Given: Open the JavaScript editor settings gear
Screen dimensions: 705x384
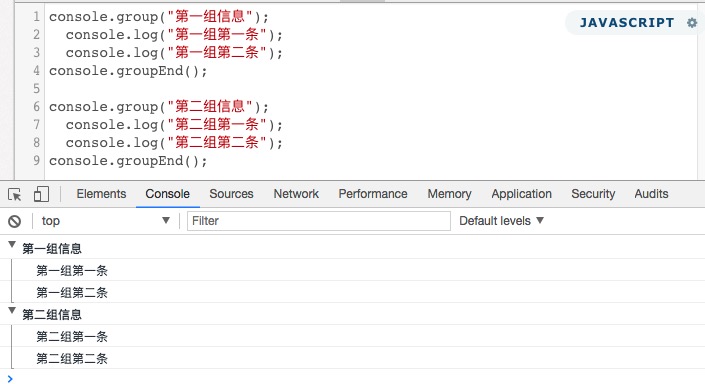Looking at the screenshot, I should pyautogui.click(x=692, y=22).
